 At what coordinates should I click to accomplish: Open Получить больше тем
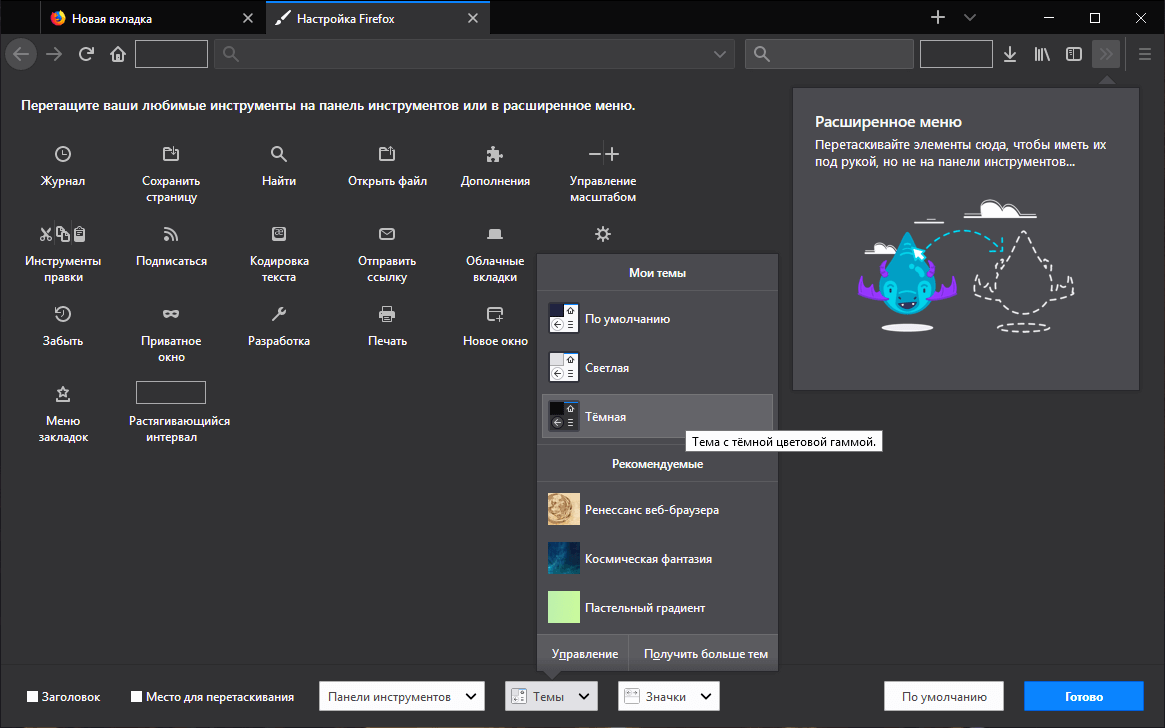tap(703, 653)
